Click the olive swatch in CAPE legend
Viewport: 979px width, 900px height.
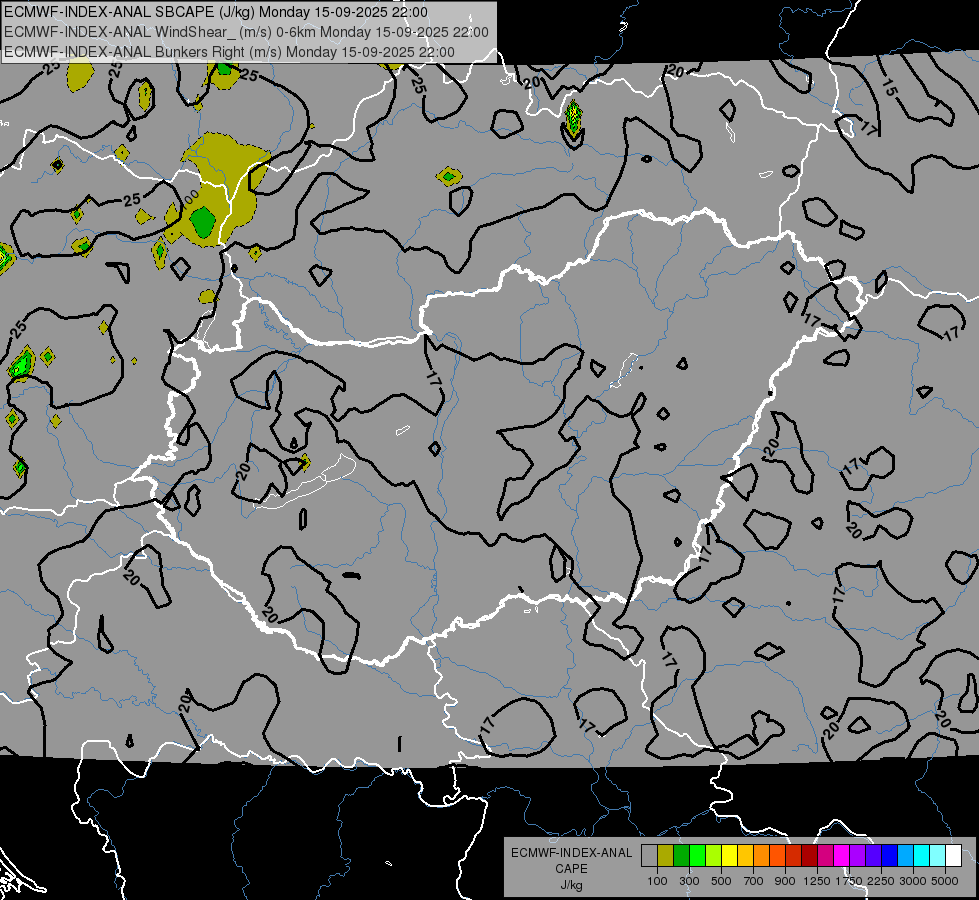click(x=666, y=856)
